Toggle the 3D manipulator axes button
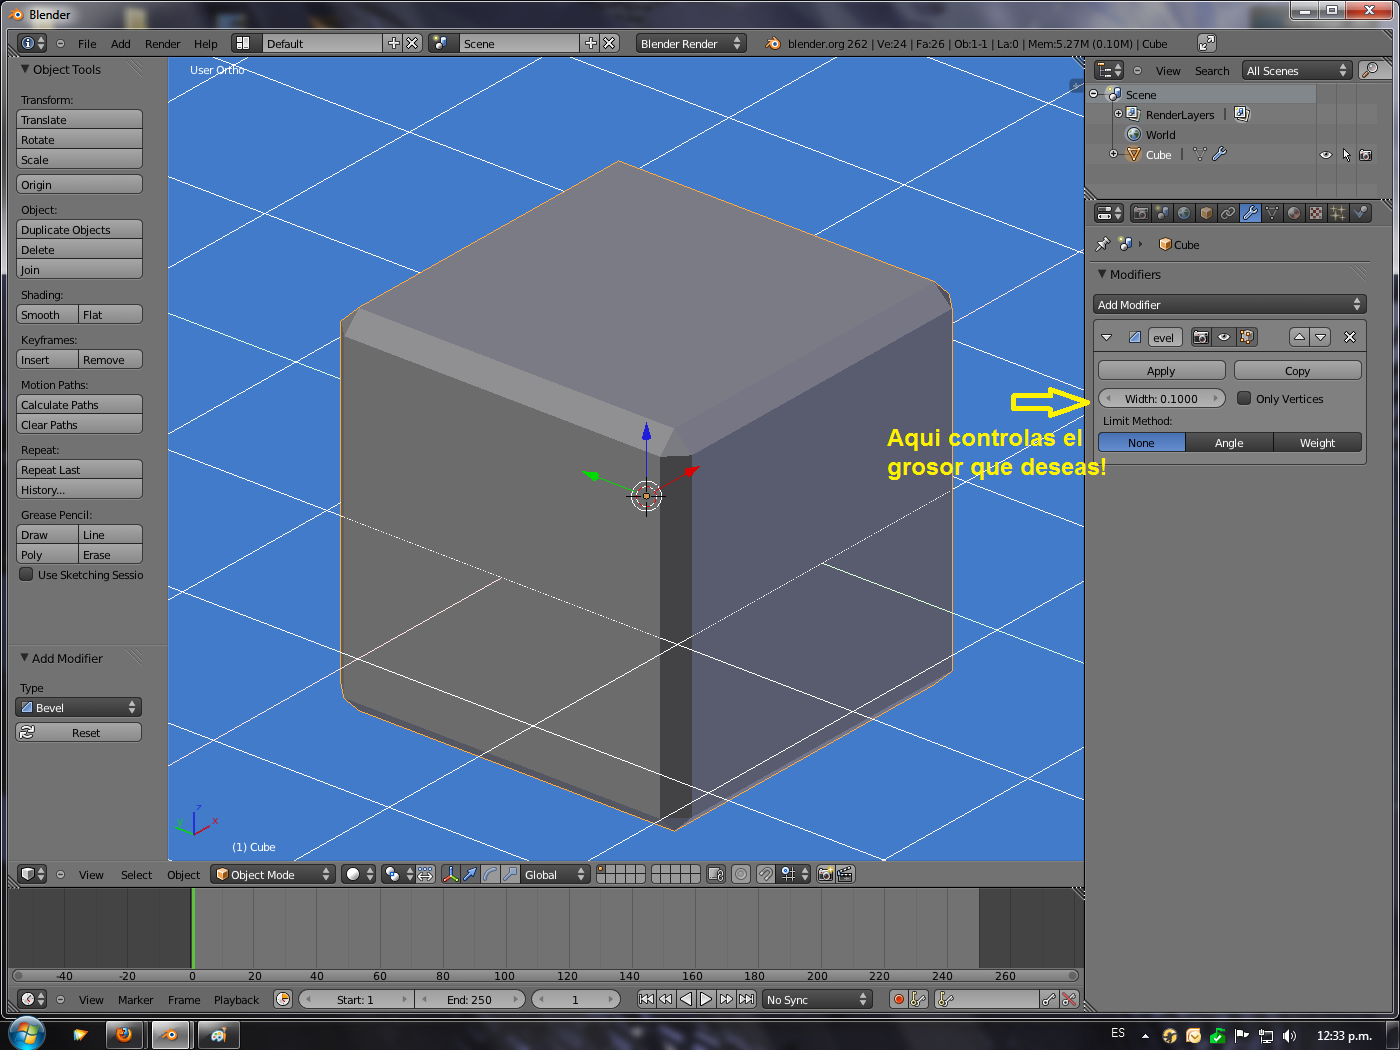1400x1050 pixels. (x=450, y=874)
